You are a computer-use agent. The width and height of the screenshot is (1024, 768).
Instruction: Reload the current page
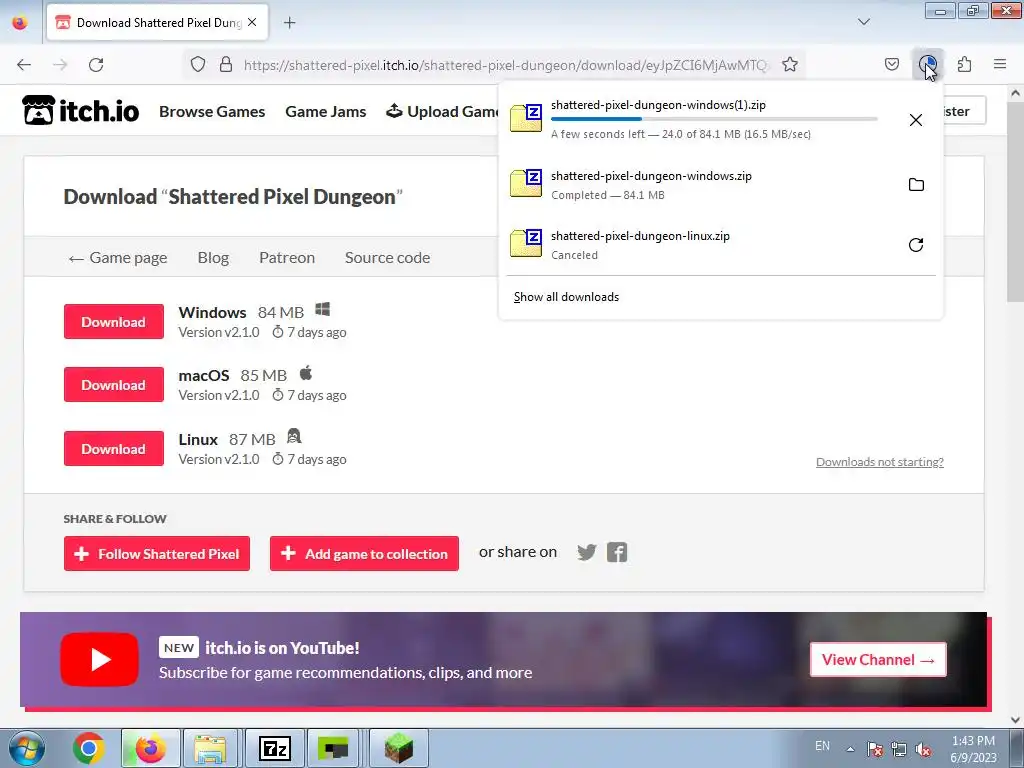pyautogui.click(x=96, y=65)
